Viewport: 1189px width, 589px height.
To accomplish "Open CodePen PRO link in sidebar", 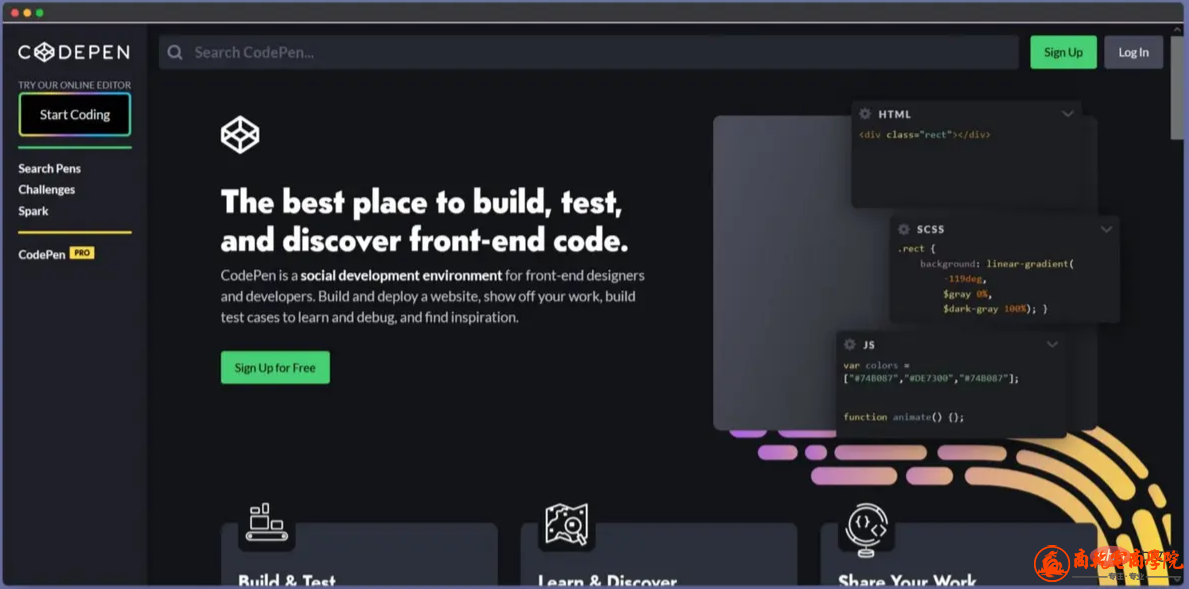I will pos(56,254).
